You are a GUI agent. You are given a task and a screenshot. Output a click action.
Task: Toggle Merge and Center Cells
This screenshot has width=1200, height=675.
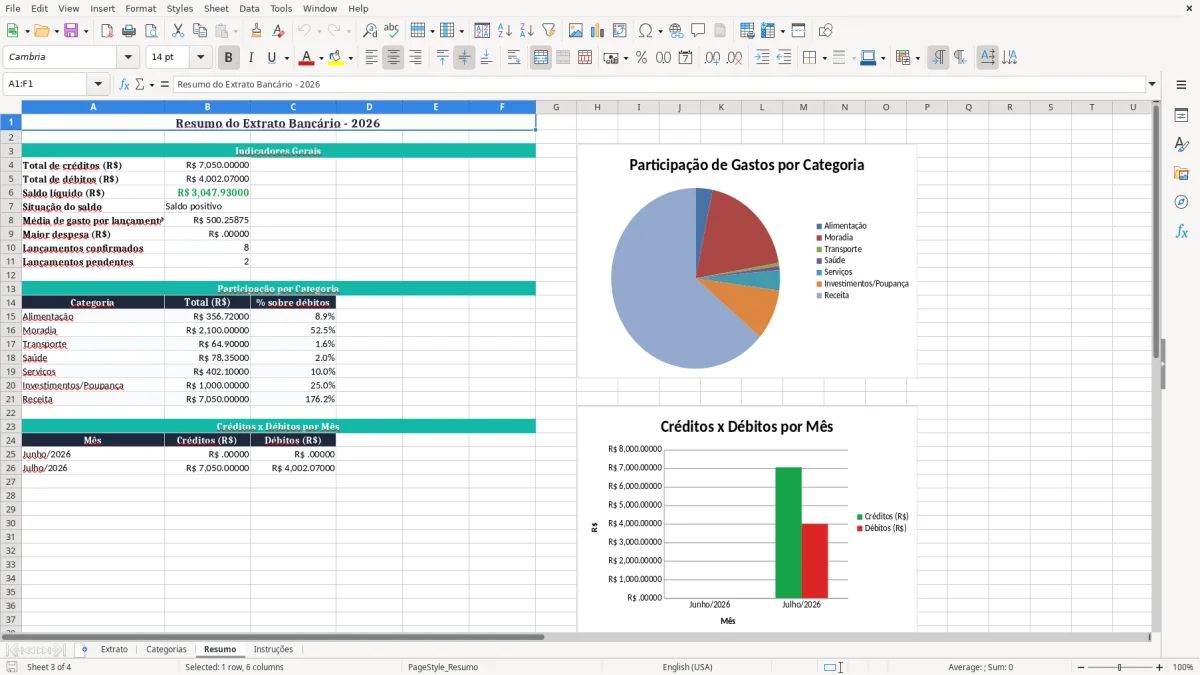tap(541, 58)
